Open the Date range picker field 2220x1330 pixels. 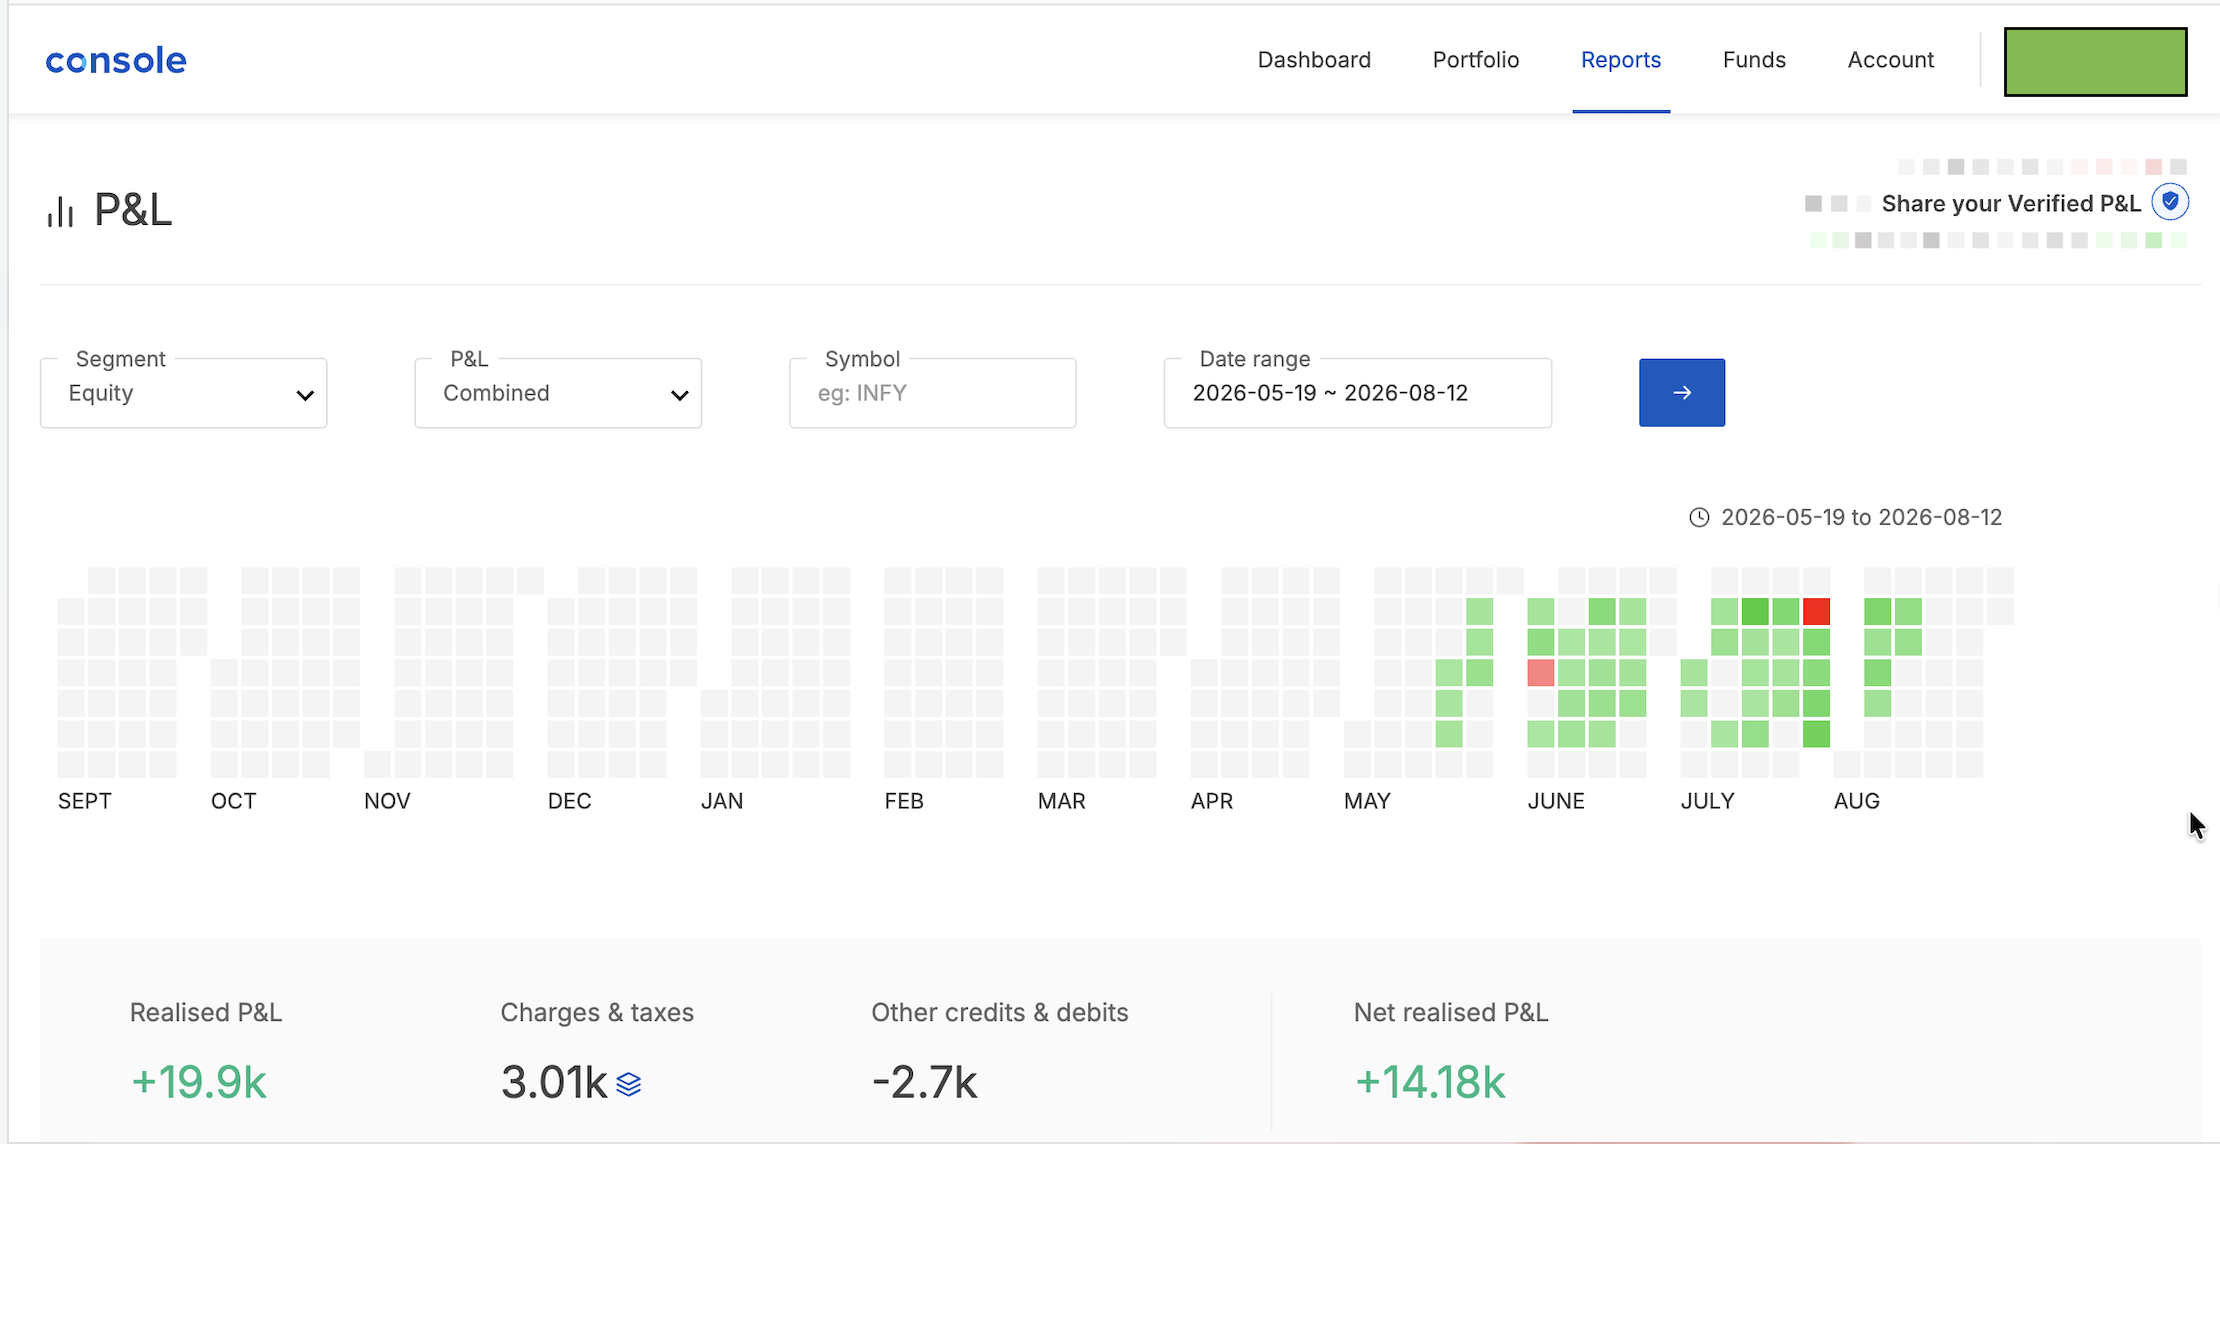(1358, 393)
